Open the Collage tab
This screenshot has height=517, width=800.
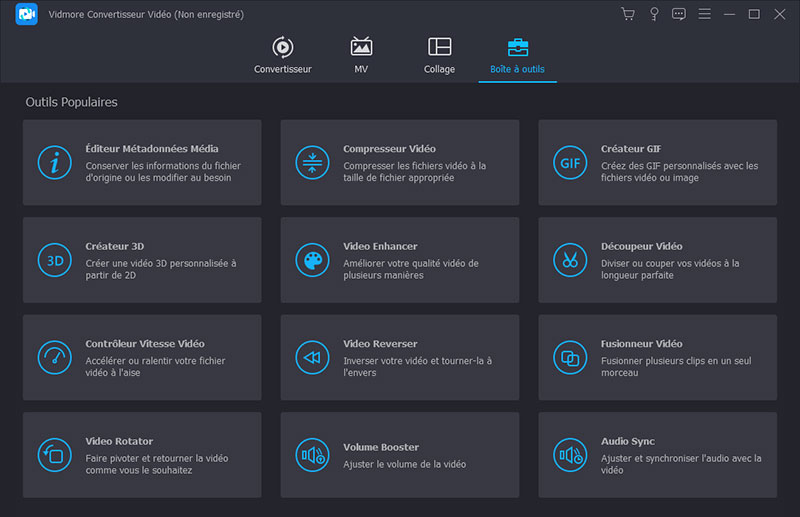click(x=439, y=56)
